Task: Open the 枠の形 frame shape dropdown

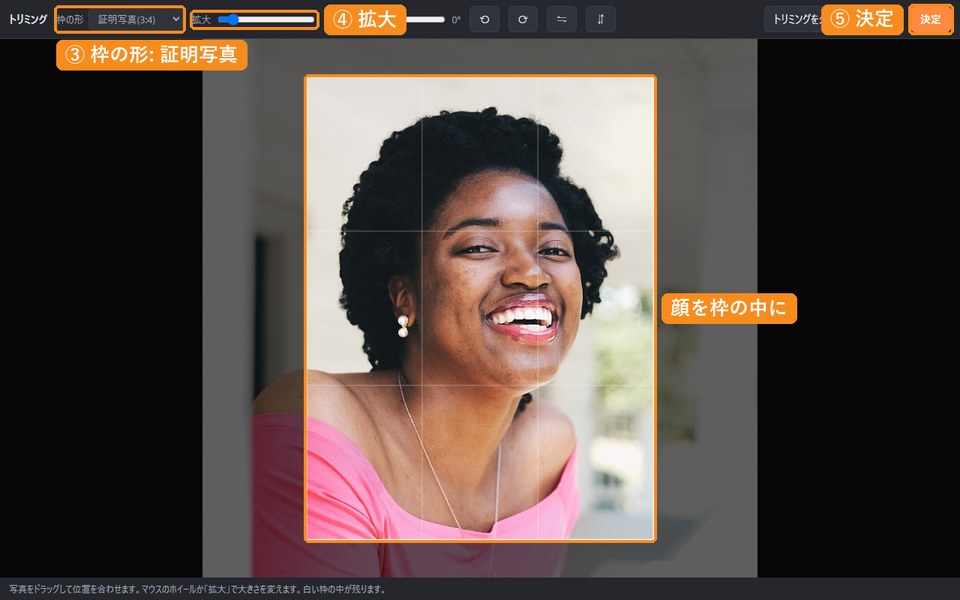Action: coord(135,20)
